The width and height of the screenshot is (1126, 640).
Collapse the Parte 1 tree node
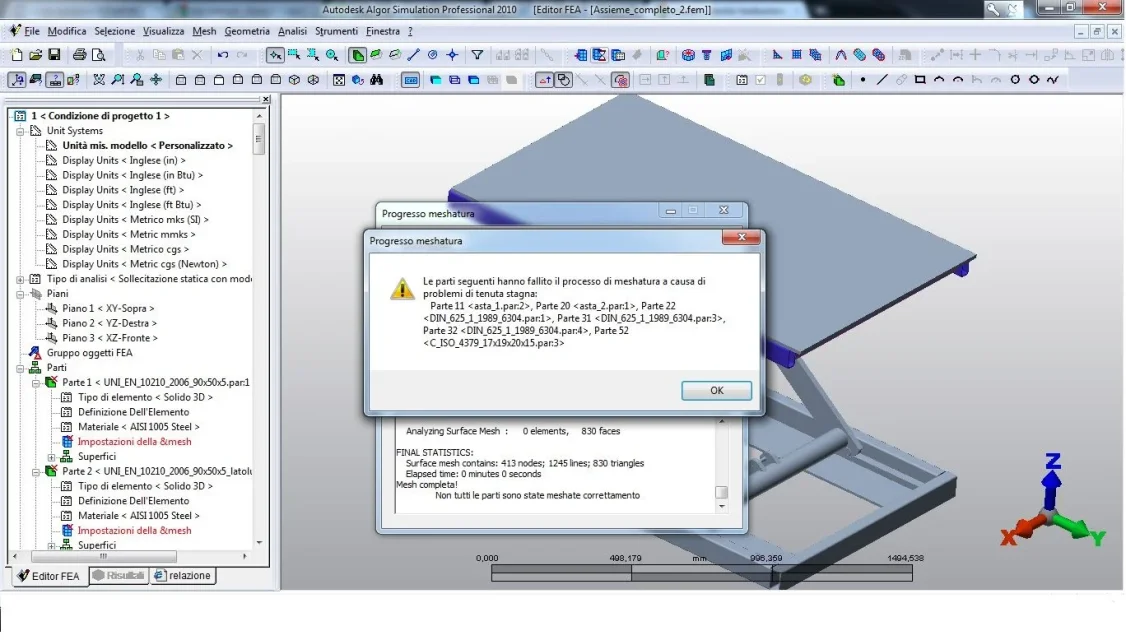[x=36, y=383]
